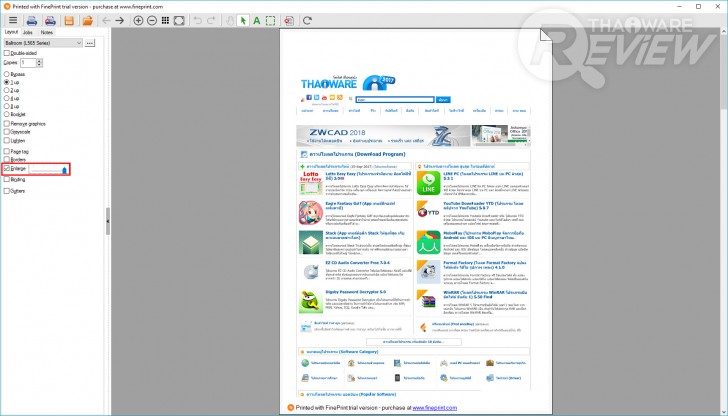
Task: Increase copies with the up stepper arrow
Action: tap(39, 60)
